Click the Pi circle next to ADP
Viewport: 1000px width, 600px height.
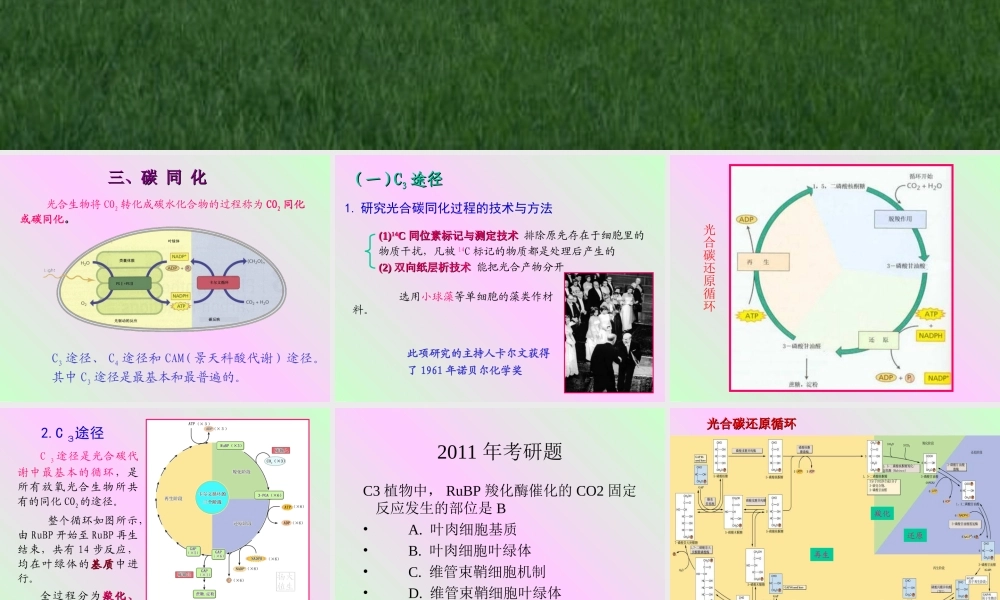pos(908,378)
